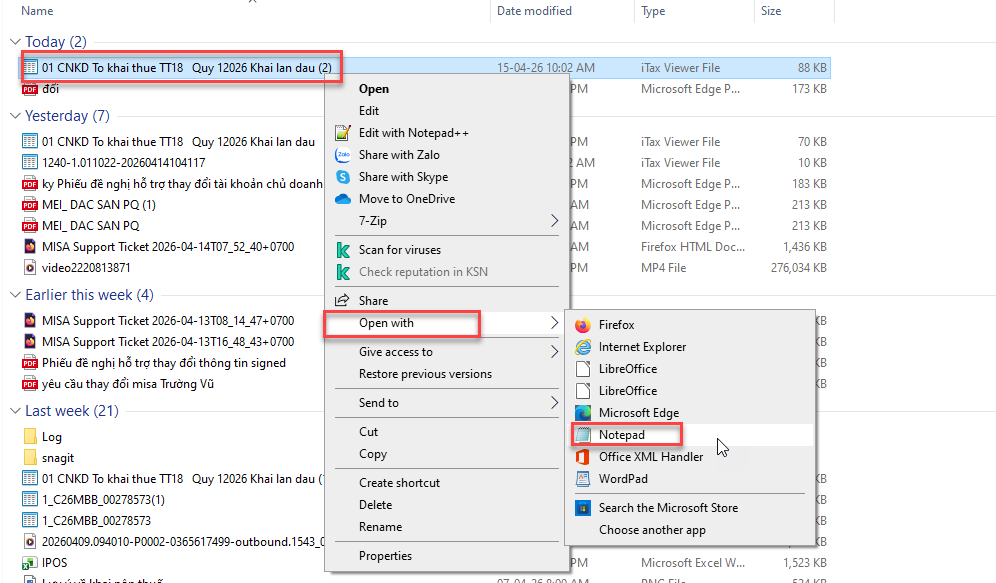
Task: Sort files by Date modified column
Action: pyautogui.click(x=535, y=11)
